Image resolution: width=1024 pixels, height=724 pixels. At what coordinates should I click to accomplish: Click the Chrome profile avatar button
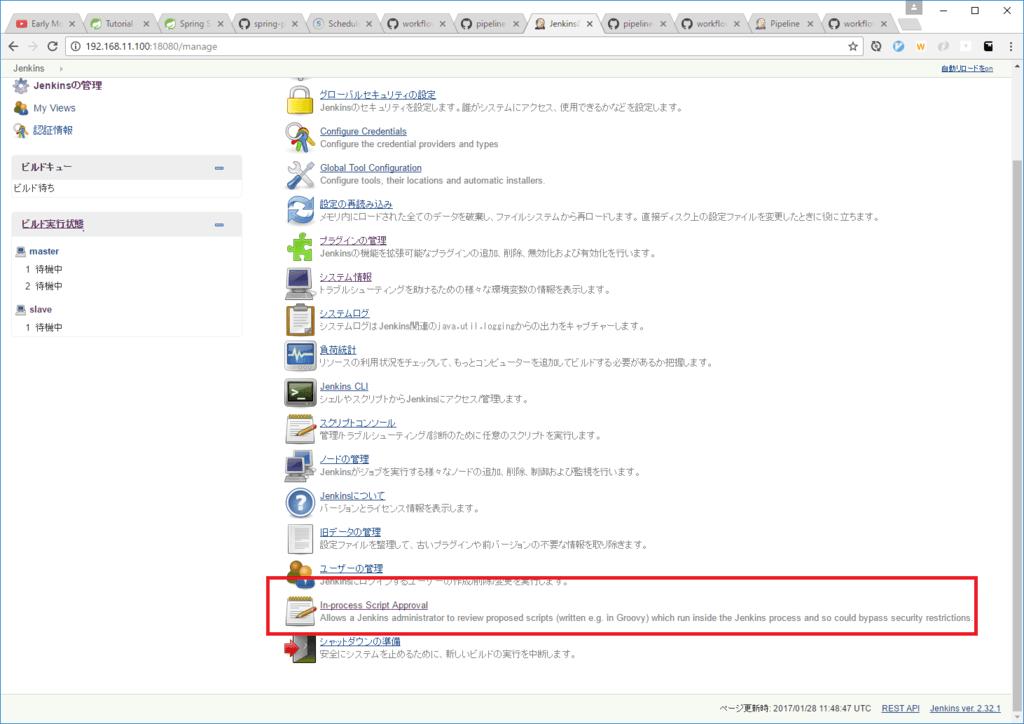tap(914, 8)
